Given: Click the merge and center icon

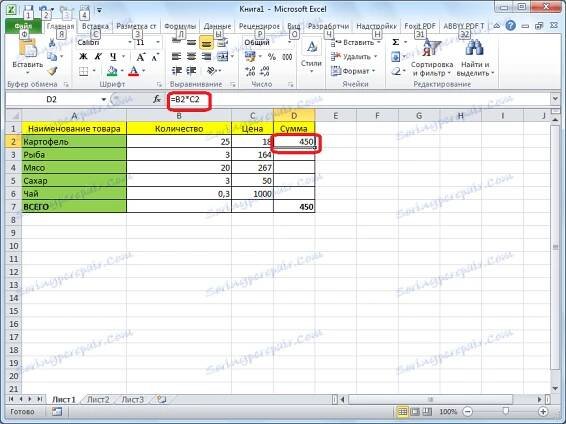Looking at the screenshot, I should click(222, 57).
